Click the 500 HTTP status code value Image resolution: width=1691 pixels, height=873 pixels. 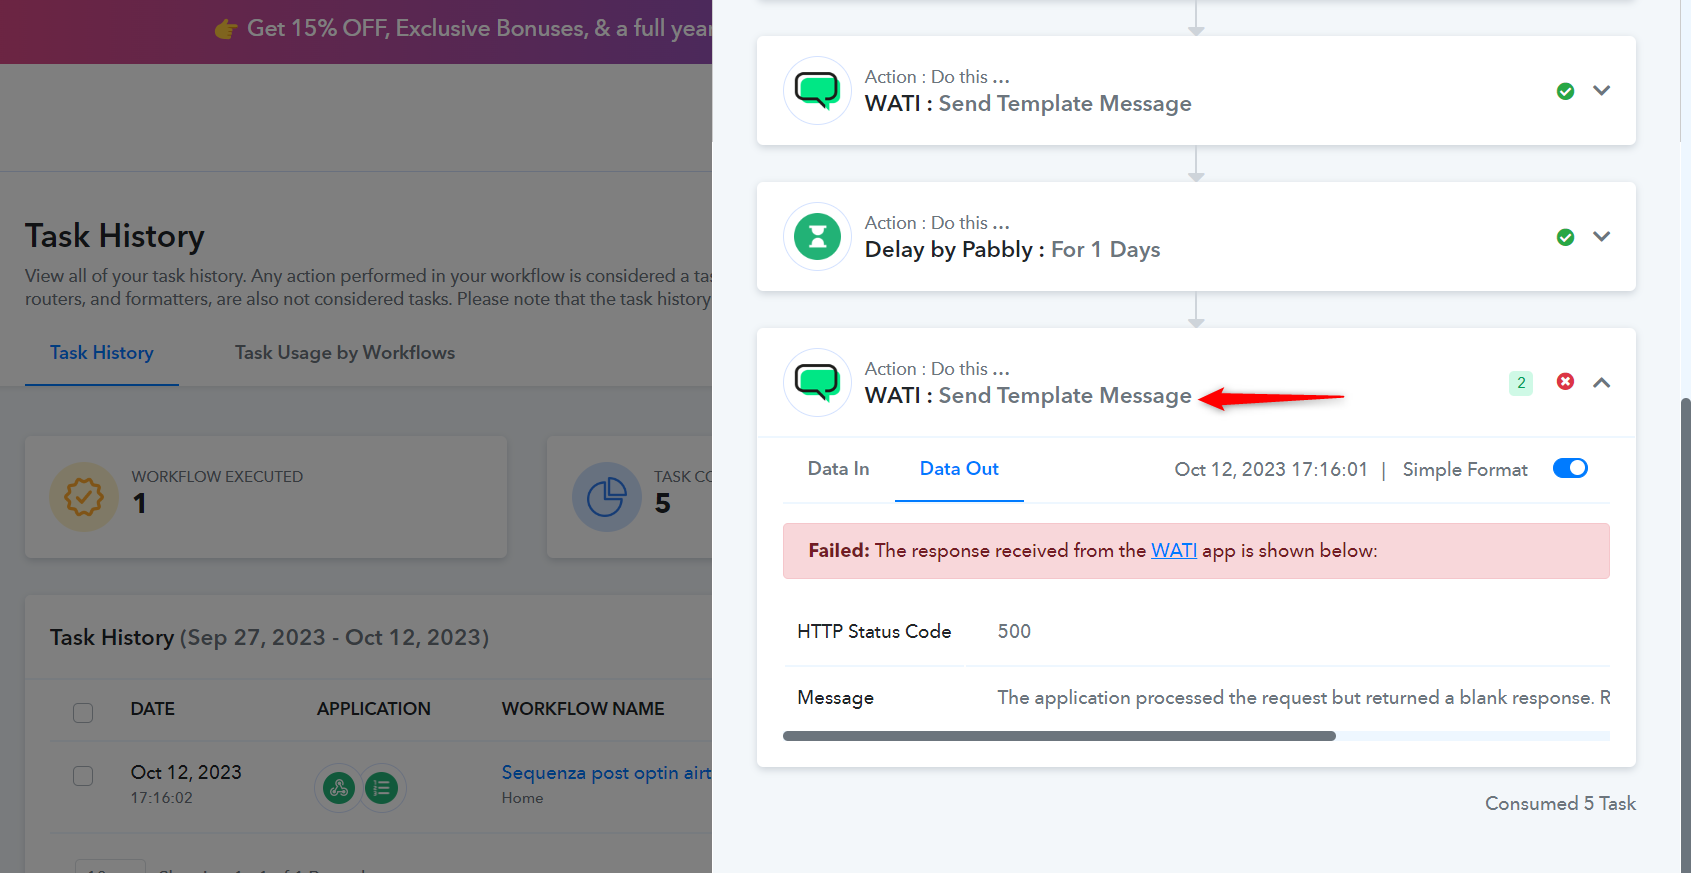[1014, 632]
